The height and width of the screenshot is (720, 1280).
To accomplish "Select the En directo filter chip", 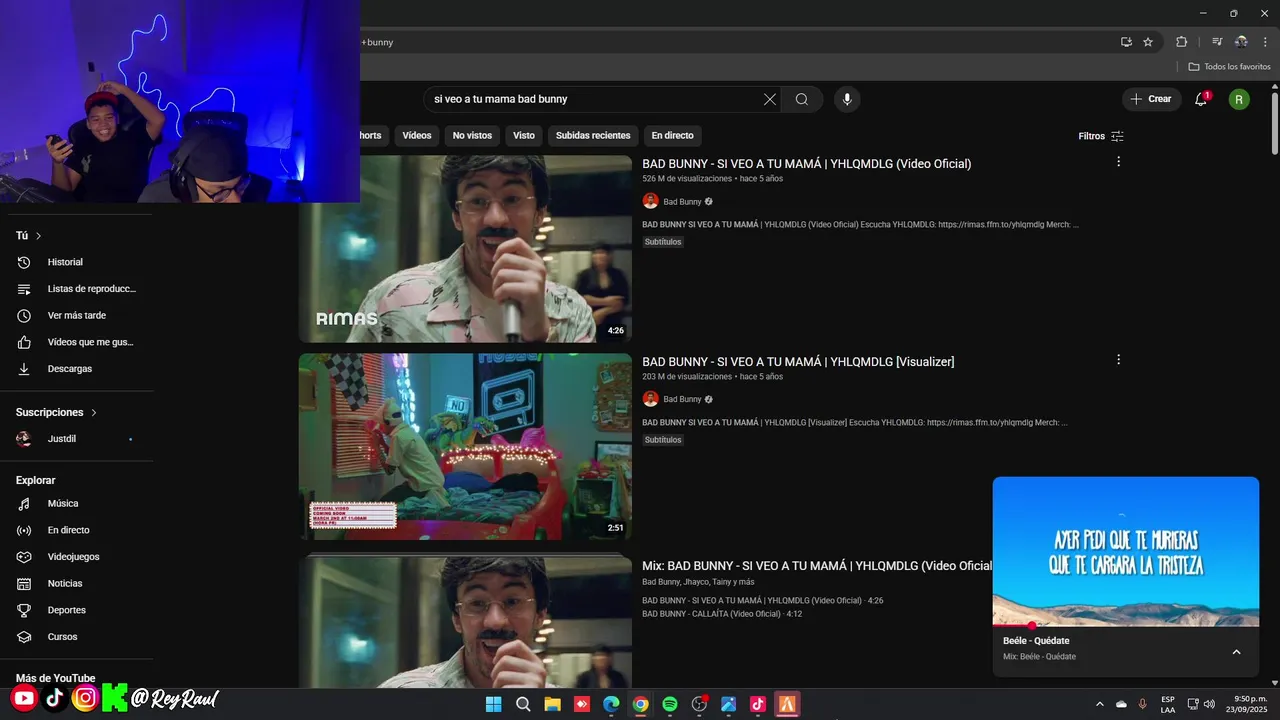I will pyautogui.click(x=672, y=136).
